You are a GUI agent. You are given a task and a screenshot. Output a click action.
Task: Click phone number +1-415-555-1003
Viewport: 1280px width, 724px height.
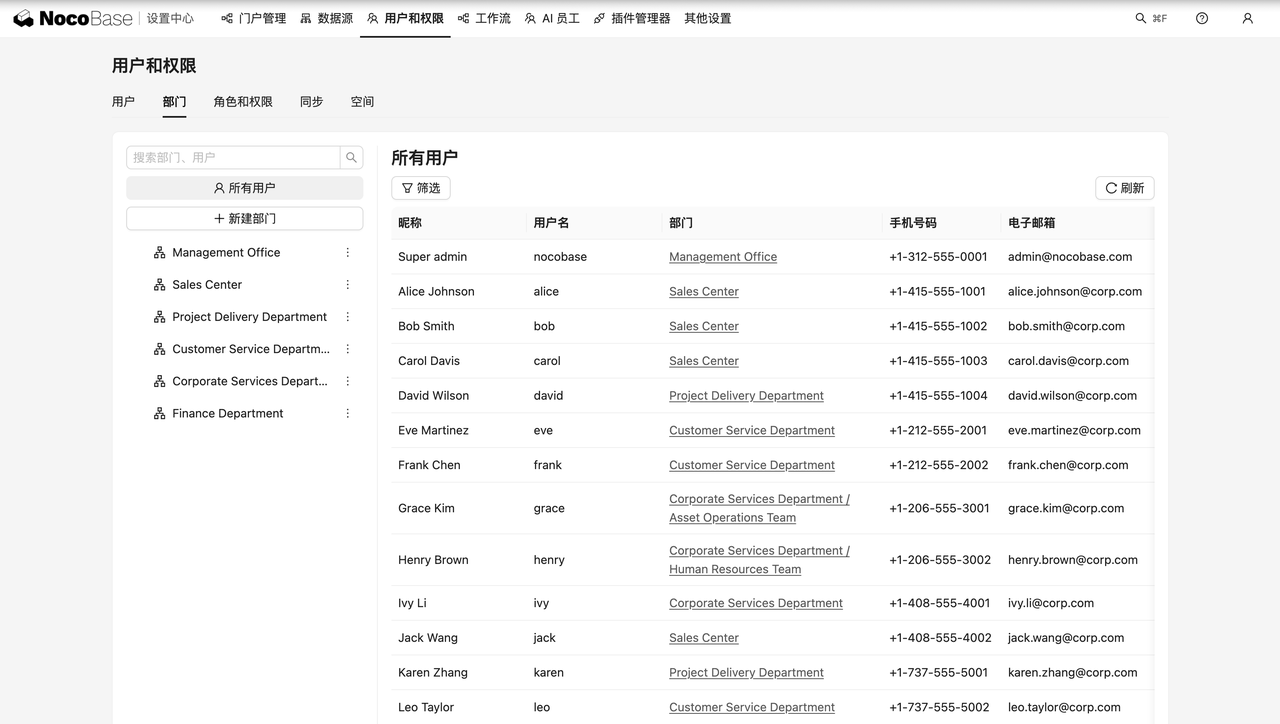(x=938, y=361)
